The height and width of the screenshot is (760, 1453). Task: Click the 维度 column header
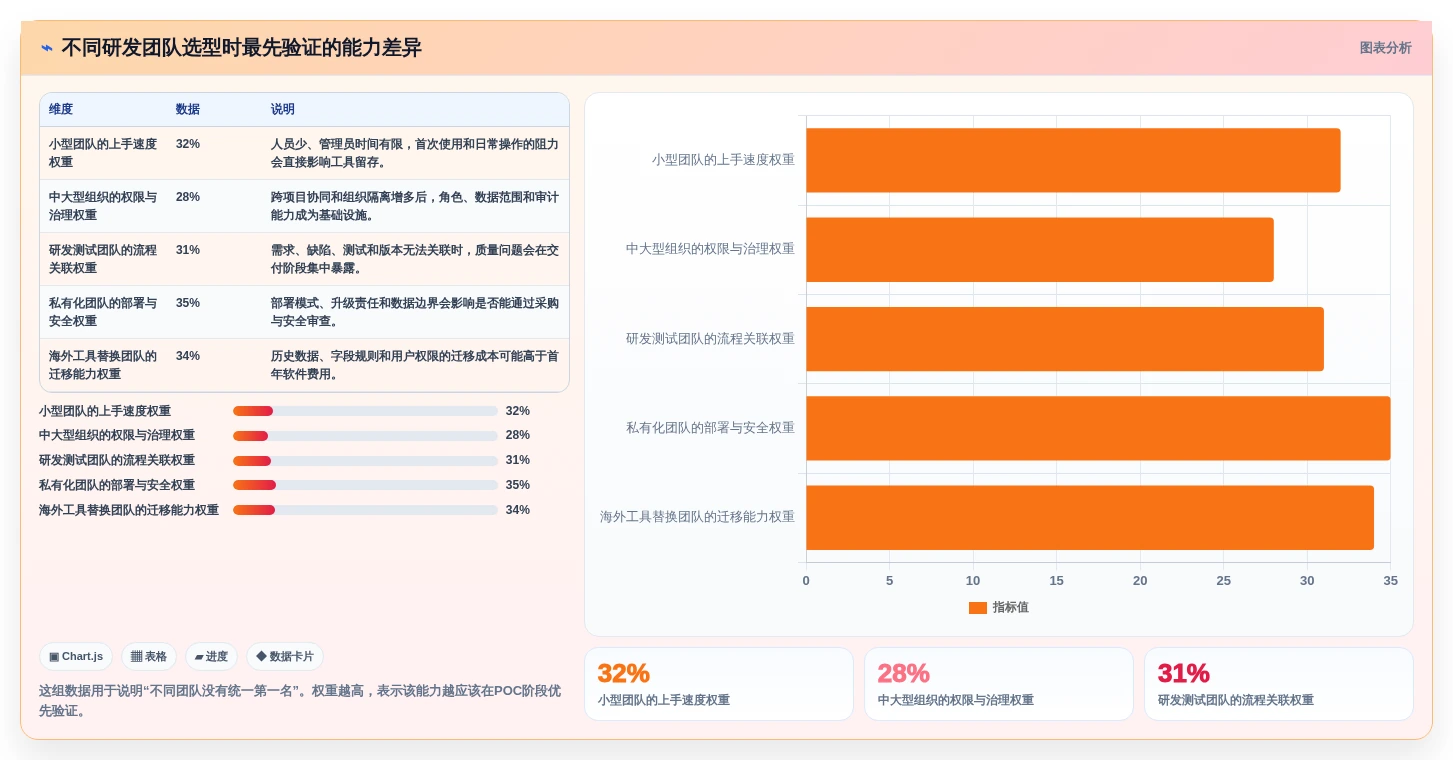61,109
